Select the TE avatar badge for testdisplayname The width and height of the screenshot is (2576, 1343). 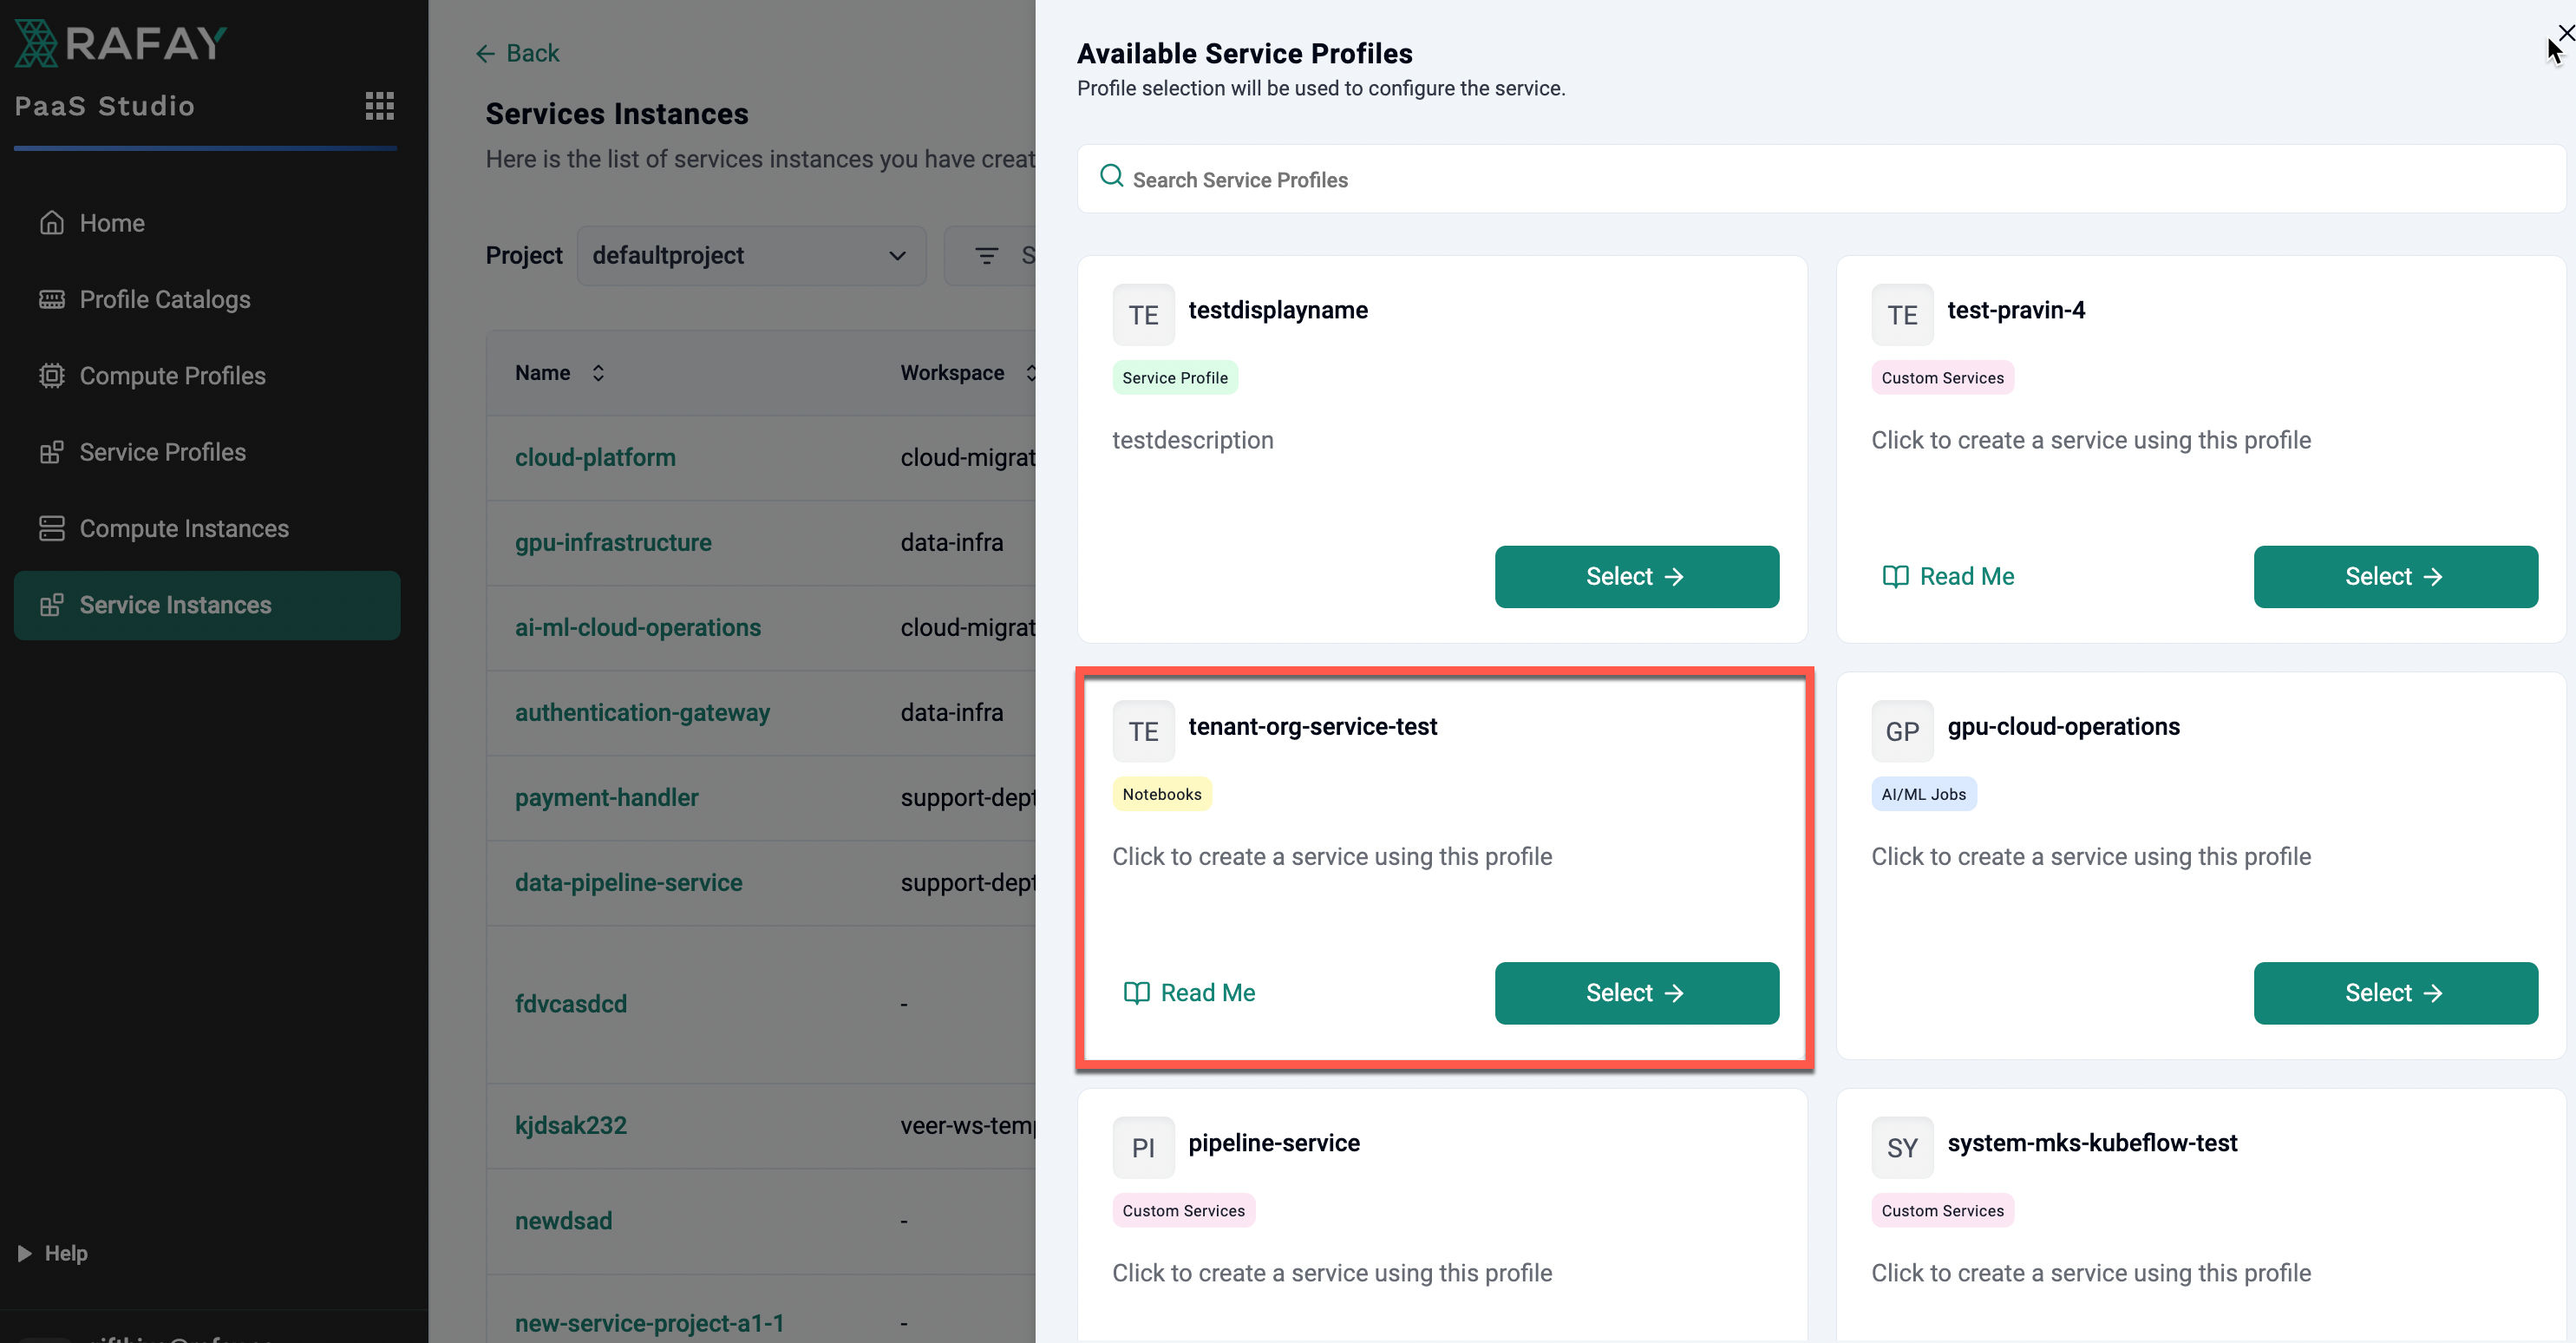point(1143,314)
